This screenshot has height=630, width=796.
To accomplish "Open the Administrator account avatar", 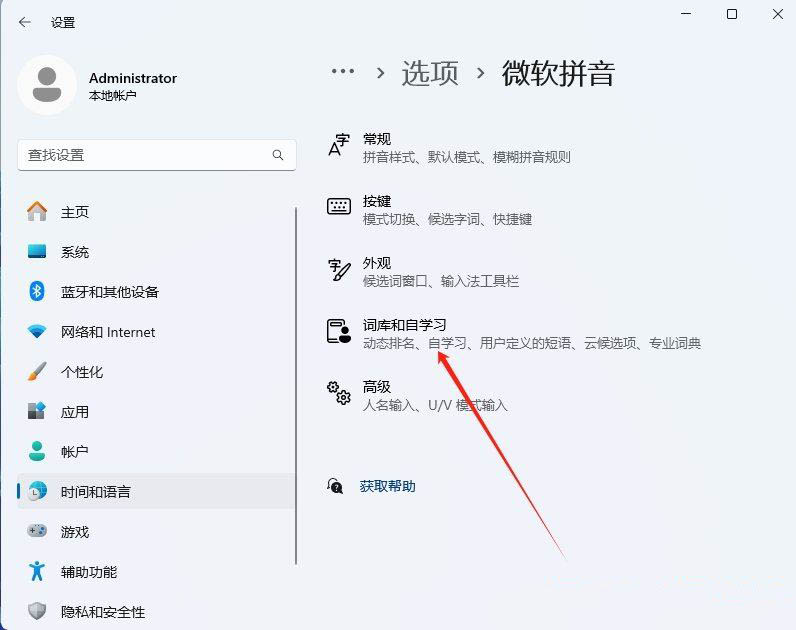I will (47, 85).
